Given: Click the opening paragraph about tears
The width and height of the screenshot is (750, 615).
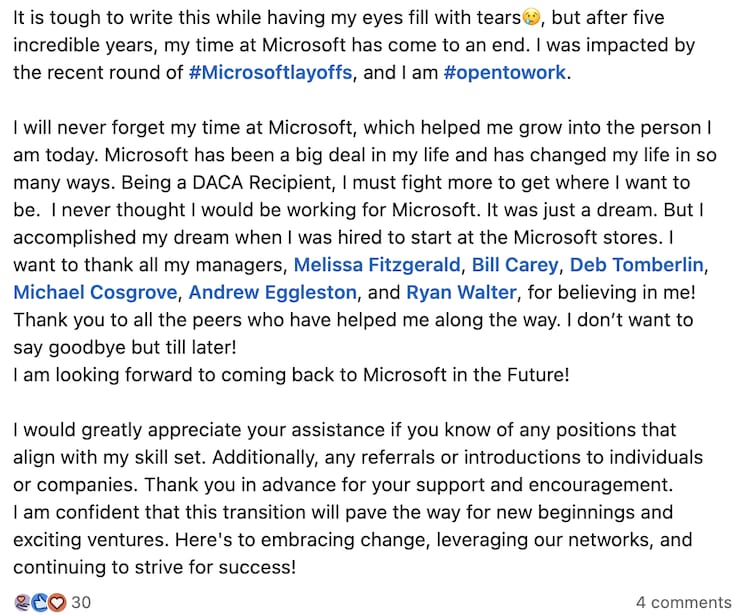Looking at the screenshot, I should pos(300,46).
